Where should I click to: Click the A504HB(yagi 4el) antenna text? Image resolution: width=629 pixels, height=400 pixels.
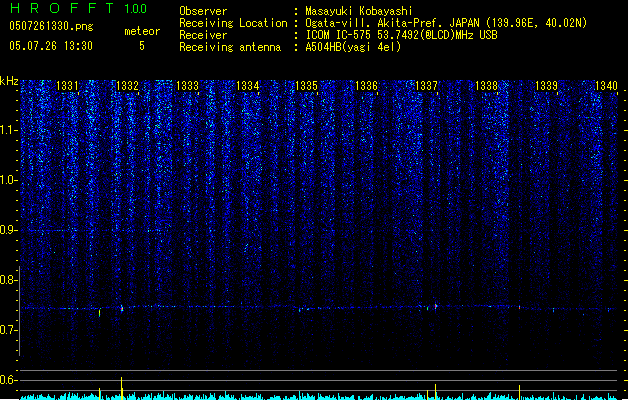(353, 47)
